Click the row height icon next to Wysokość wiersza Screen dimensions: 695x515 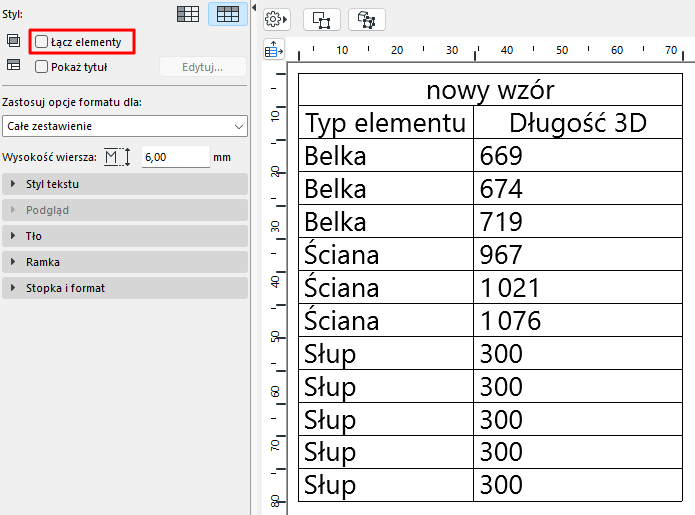pyautogui.click(x=117, y=157)
